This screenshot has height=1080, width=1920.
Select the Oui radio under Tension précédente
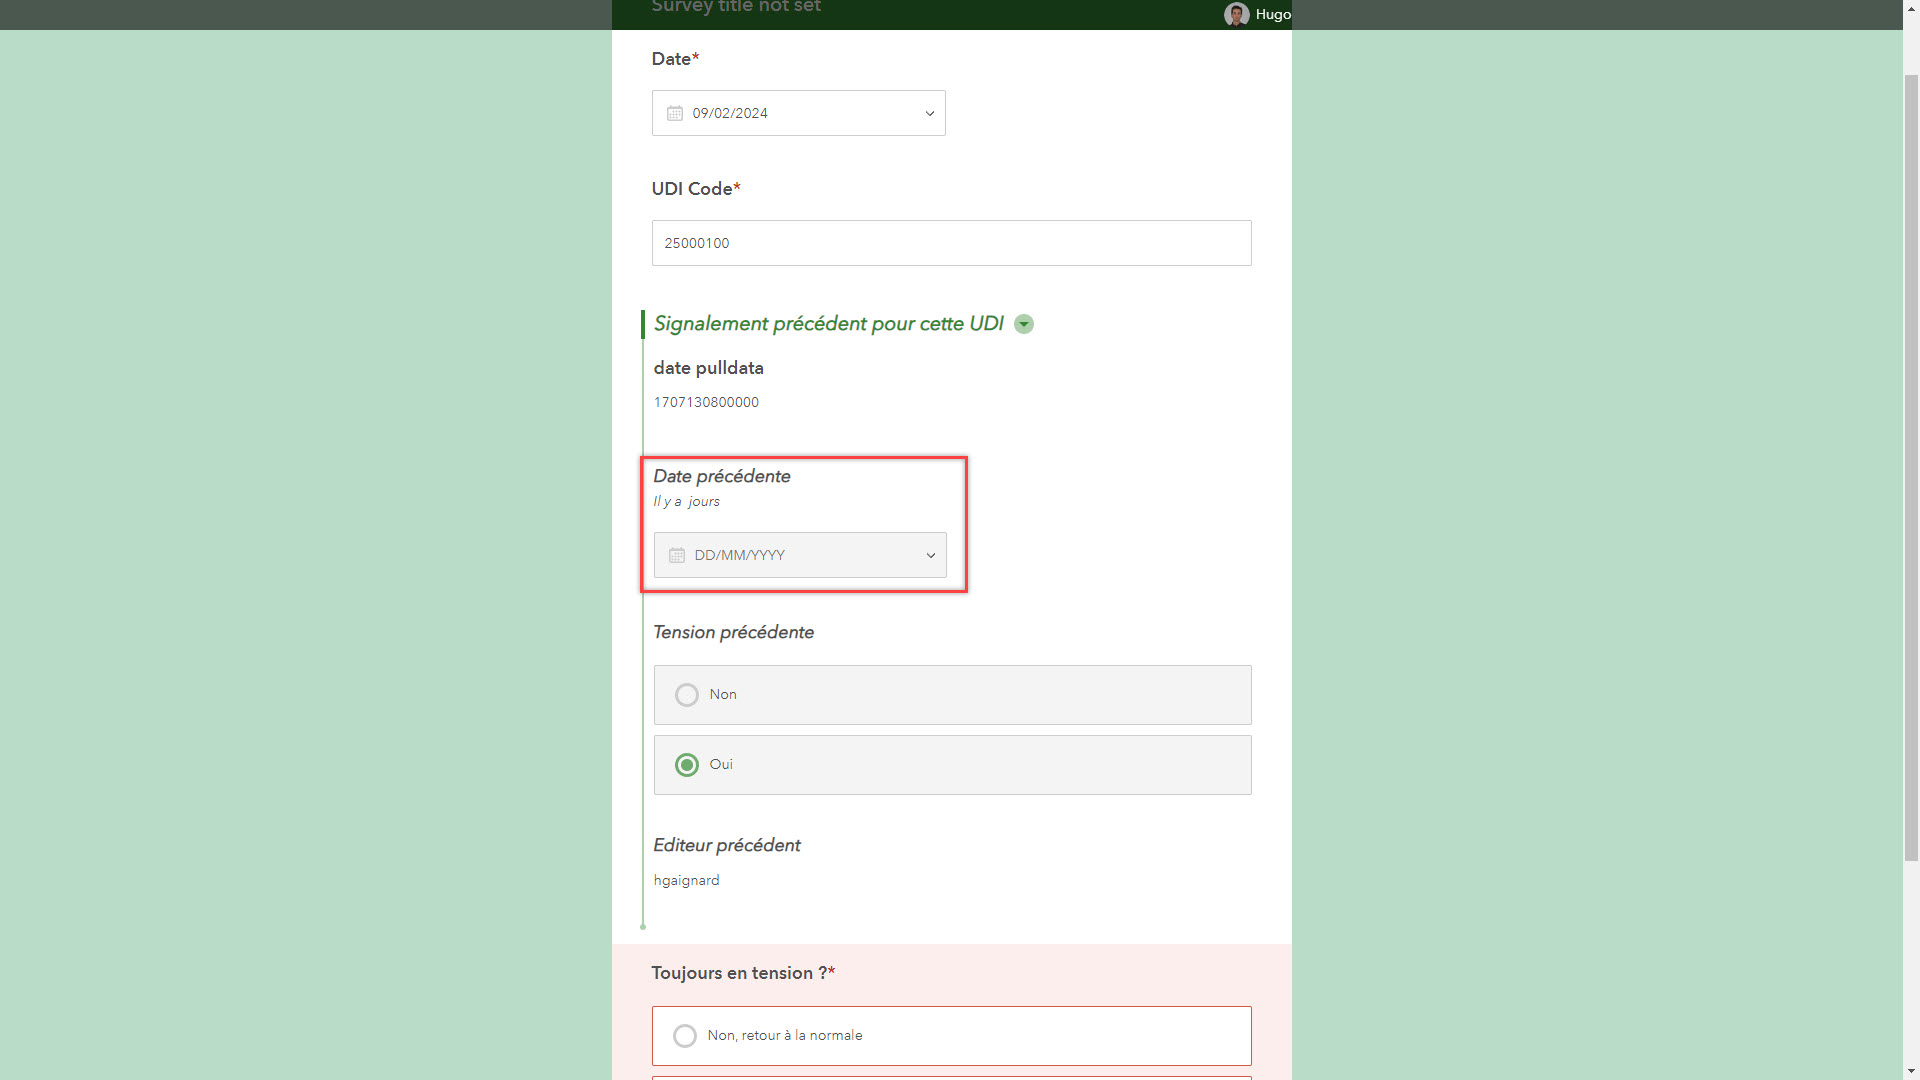click(x=687, y=765)
